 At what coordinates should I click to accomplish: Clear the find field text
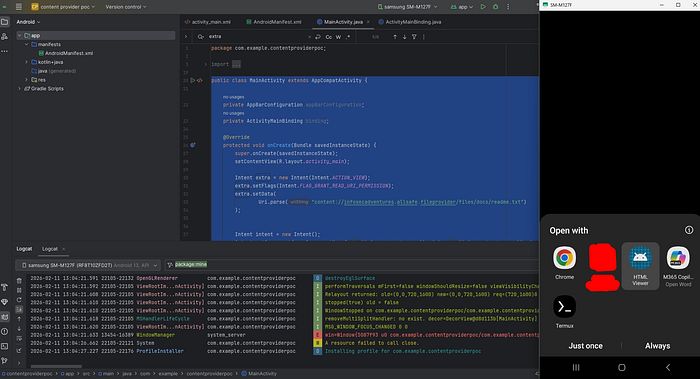(309, 37)
